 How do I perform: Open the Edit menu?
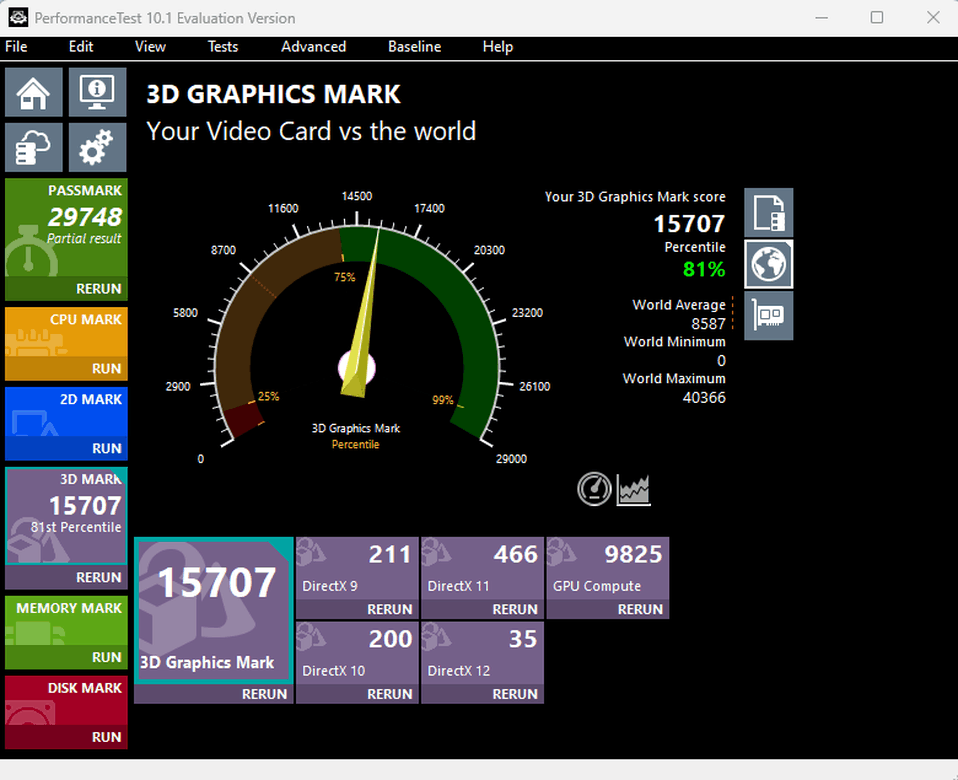tap(81, 47)
